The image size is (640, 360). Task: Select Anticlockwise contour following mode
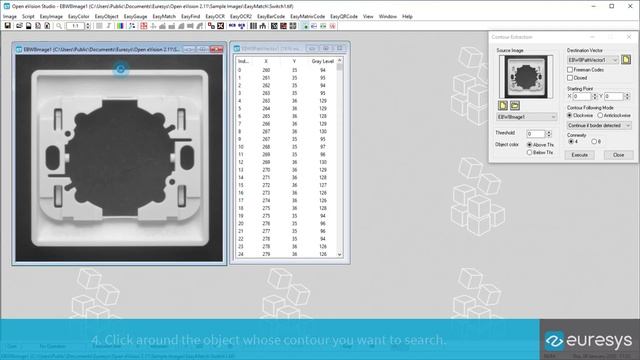pyautogui.click(x=600, y=116)
